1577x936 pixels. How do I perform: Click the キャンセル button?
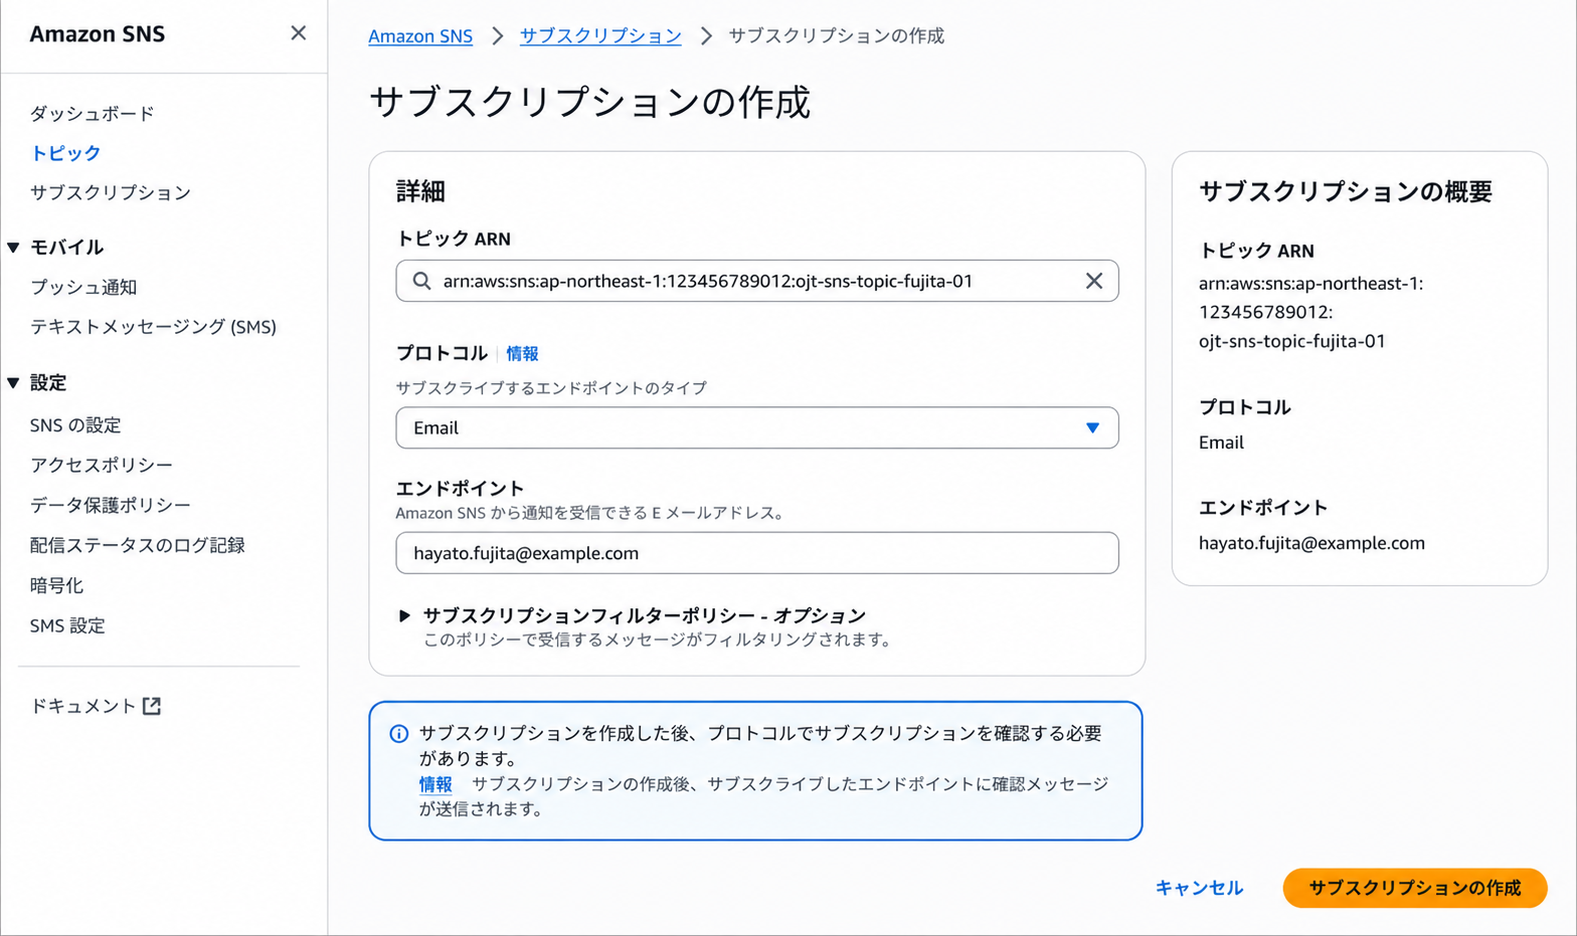[1199, 888]
